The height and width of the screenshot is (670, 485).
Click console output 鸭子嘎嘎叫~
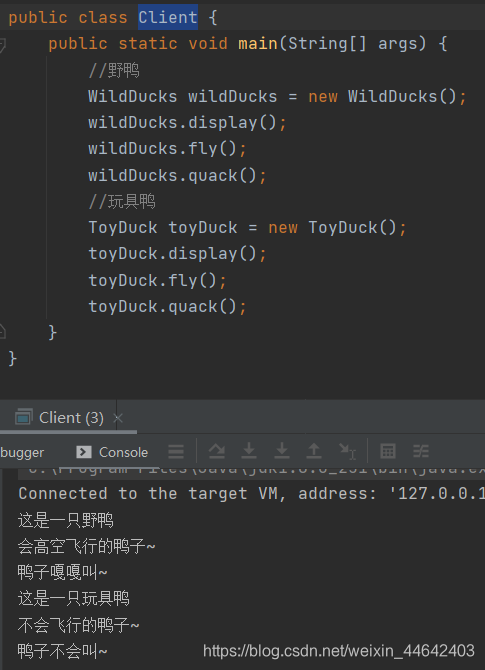click(62, 573)
